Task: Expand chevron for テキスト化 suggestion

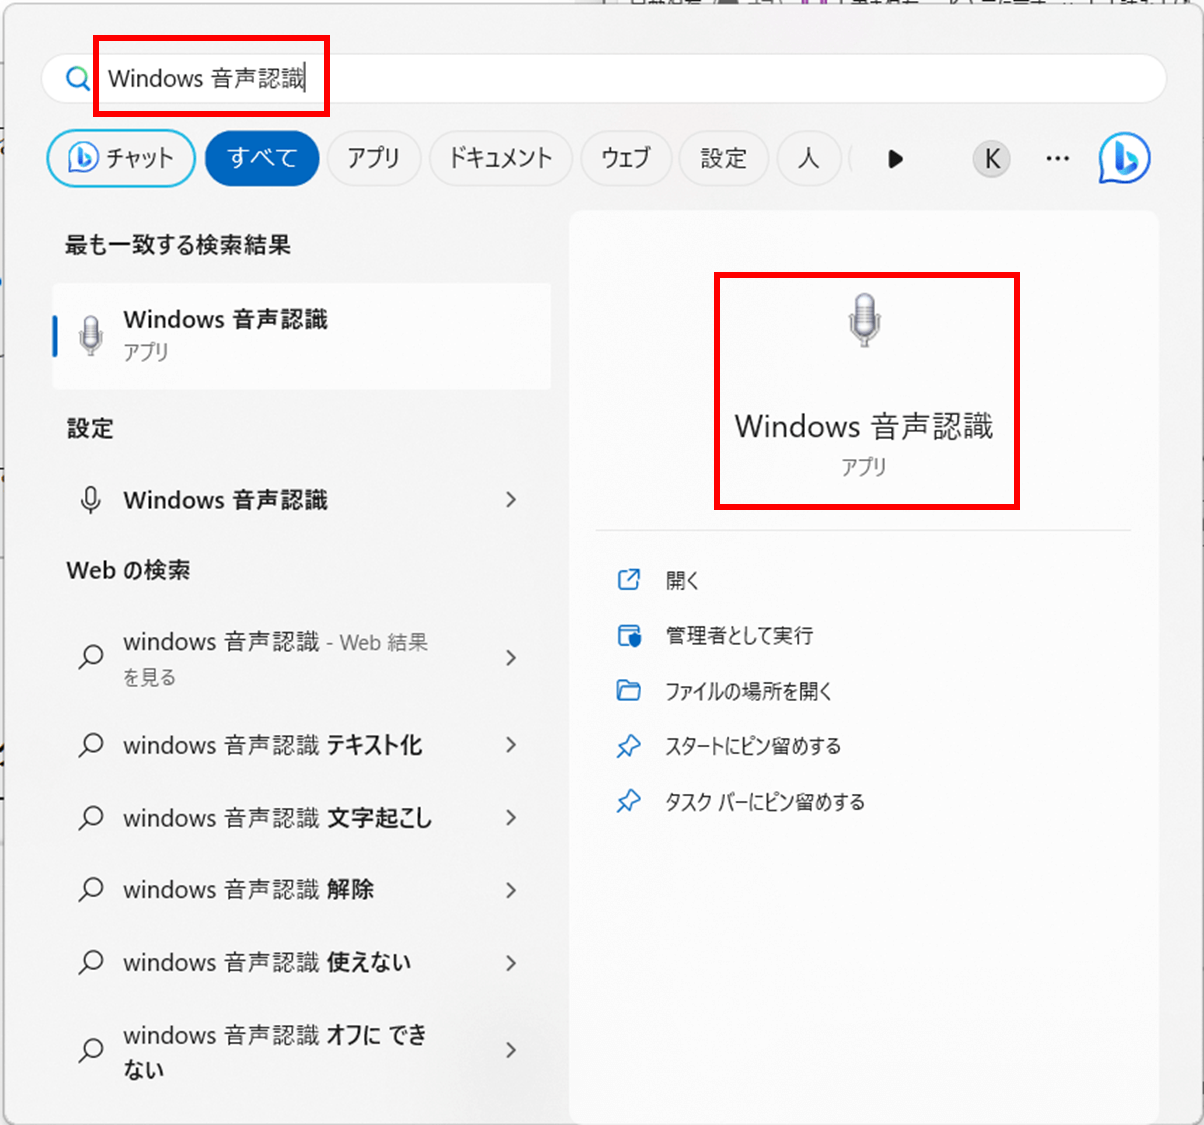Action: (x=511, y=744)
